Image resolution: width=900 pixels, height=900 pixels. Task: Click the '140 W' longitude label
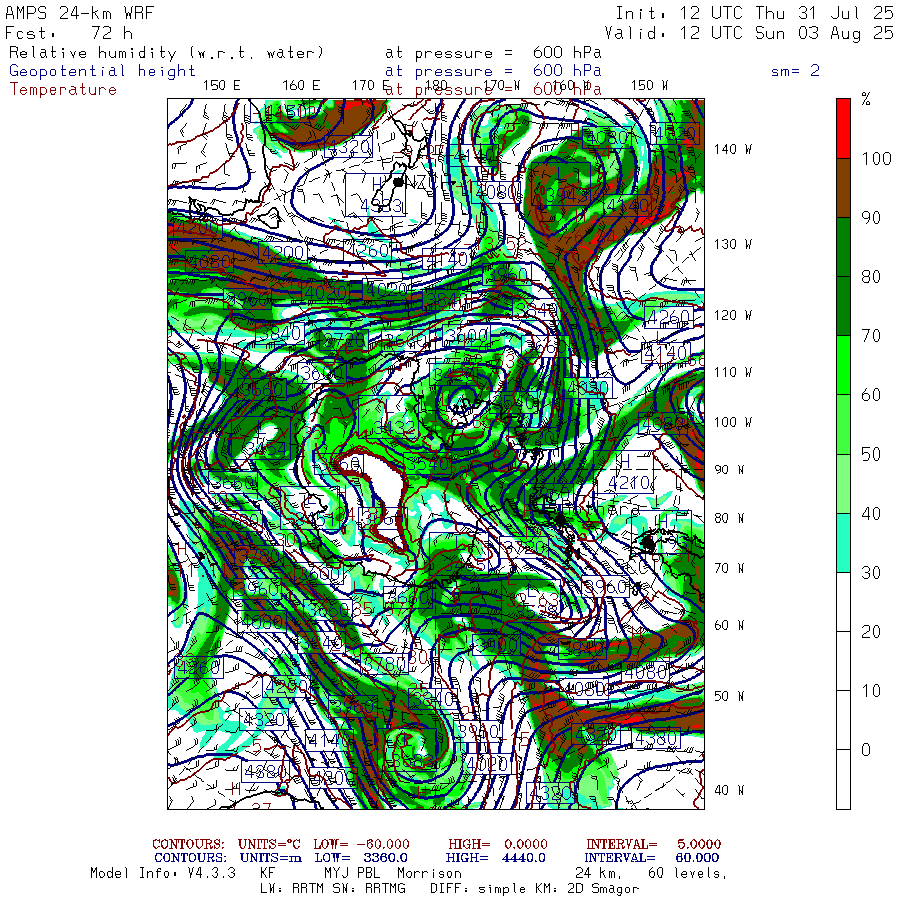coord(733,149)
